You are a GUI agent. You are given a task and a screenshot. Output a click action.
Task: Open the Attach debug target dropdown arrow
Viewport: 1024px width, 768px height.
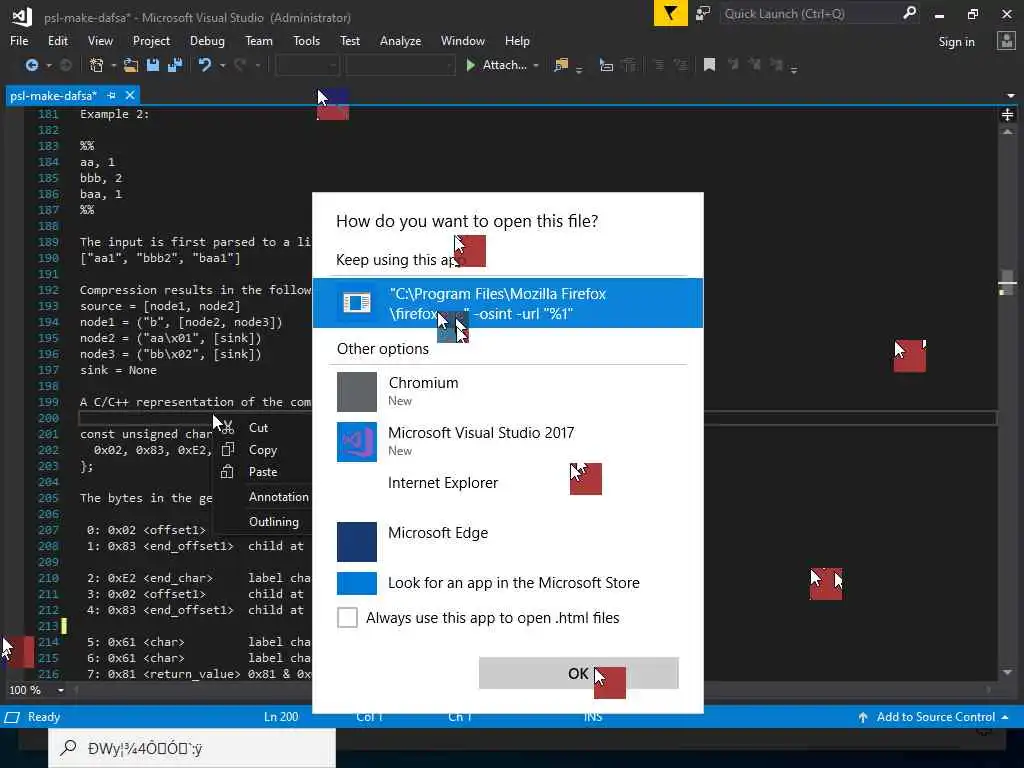536,65
